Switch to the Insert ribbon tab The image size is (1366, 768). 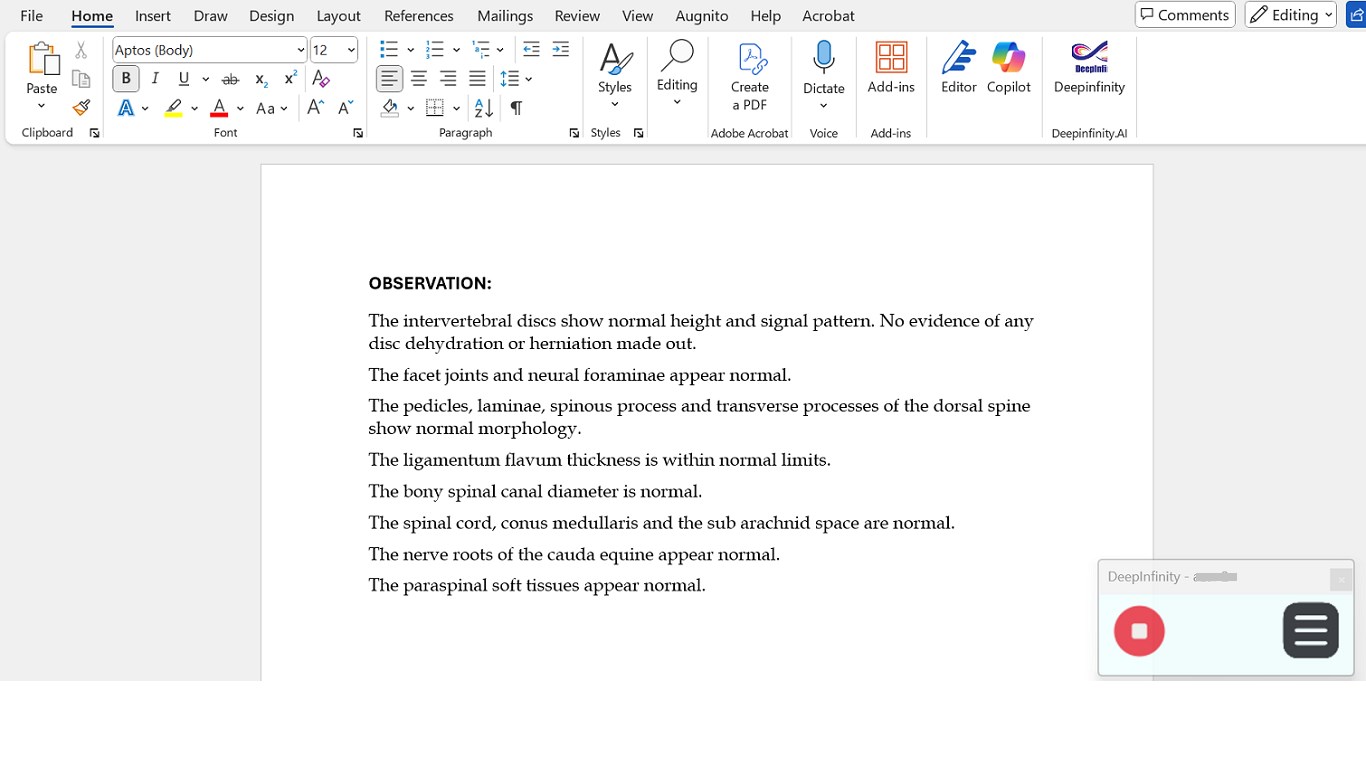point(152,15)
